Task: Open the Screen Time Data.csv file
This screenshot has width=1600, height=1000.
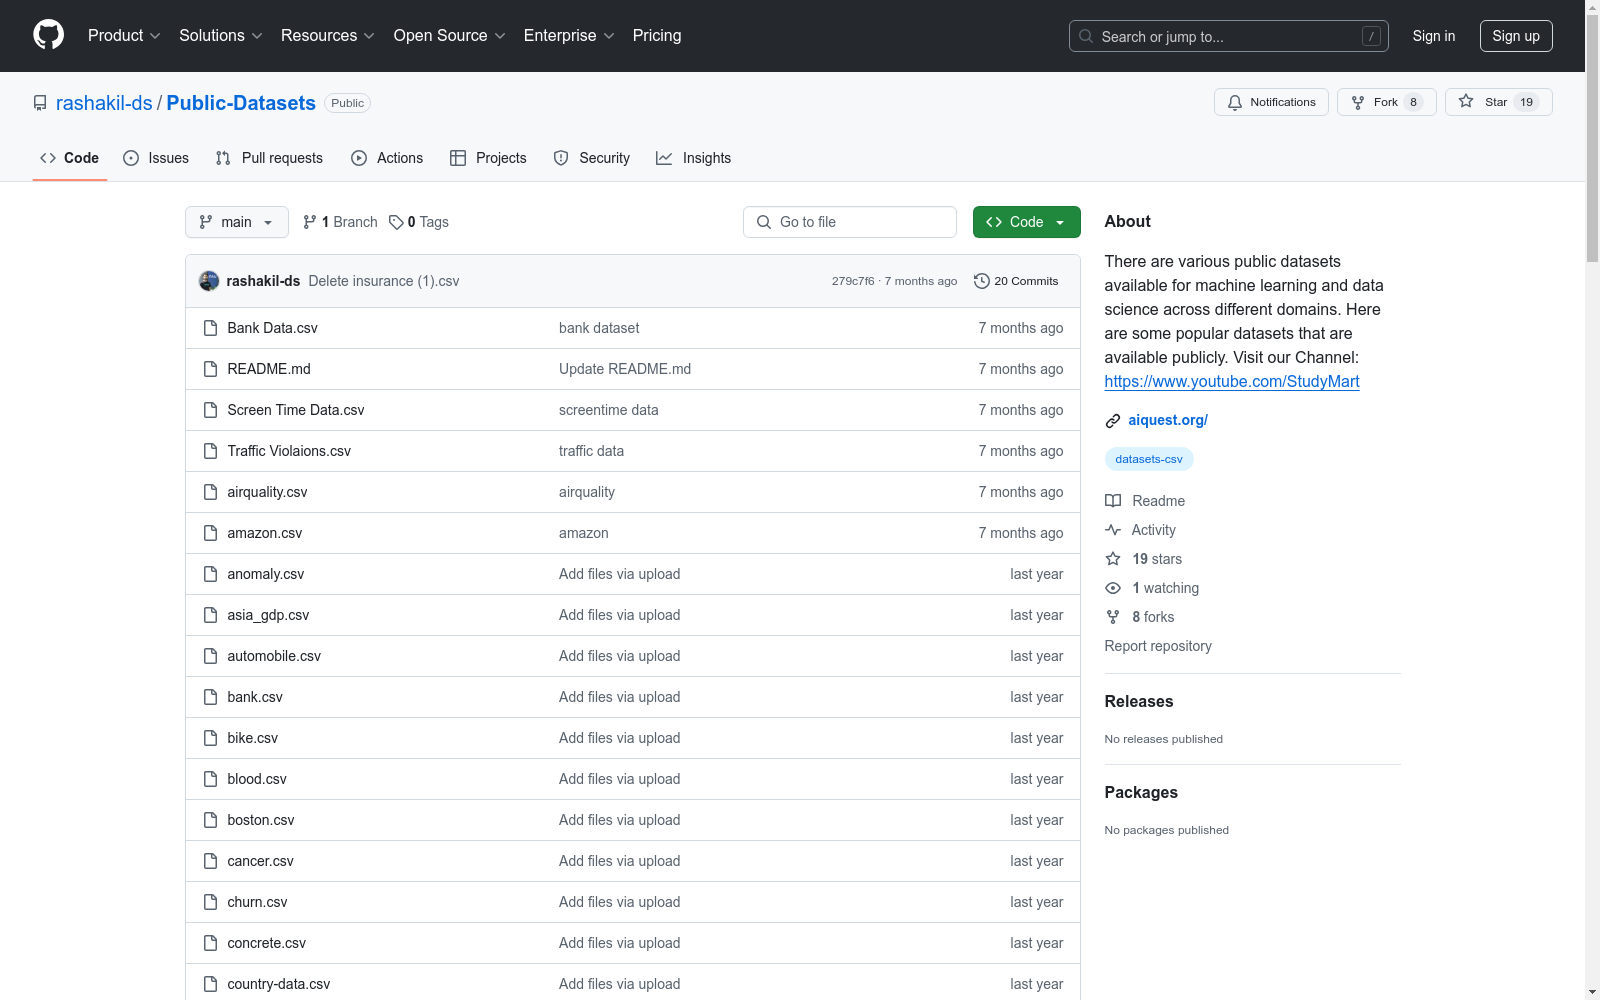Action: [x=296, y=410]
